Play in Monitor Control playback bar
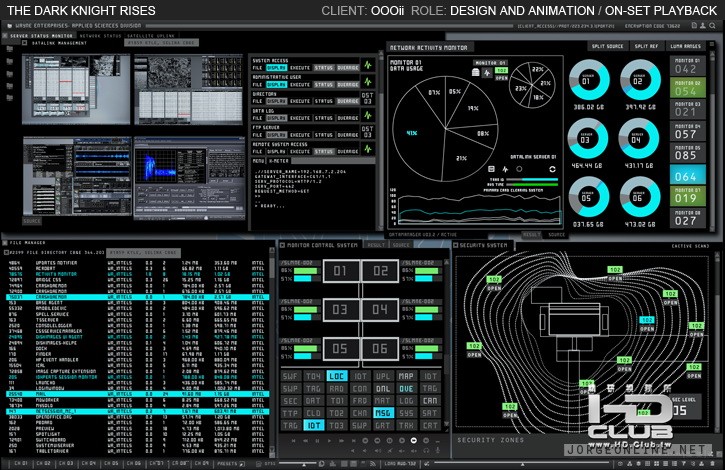 (329, 441)
